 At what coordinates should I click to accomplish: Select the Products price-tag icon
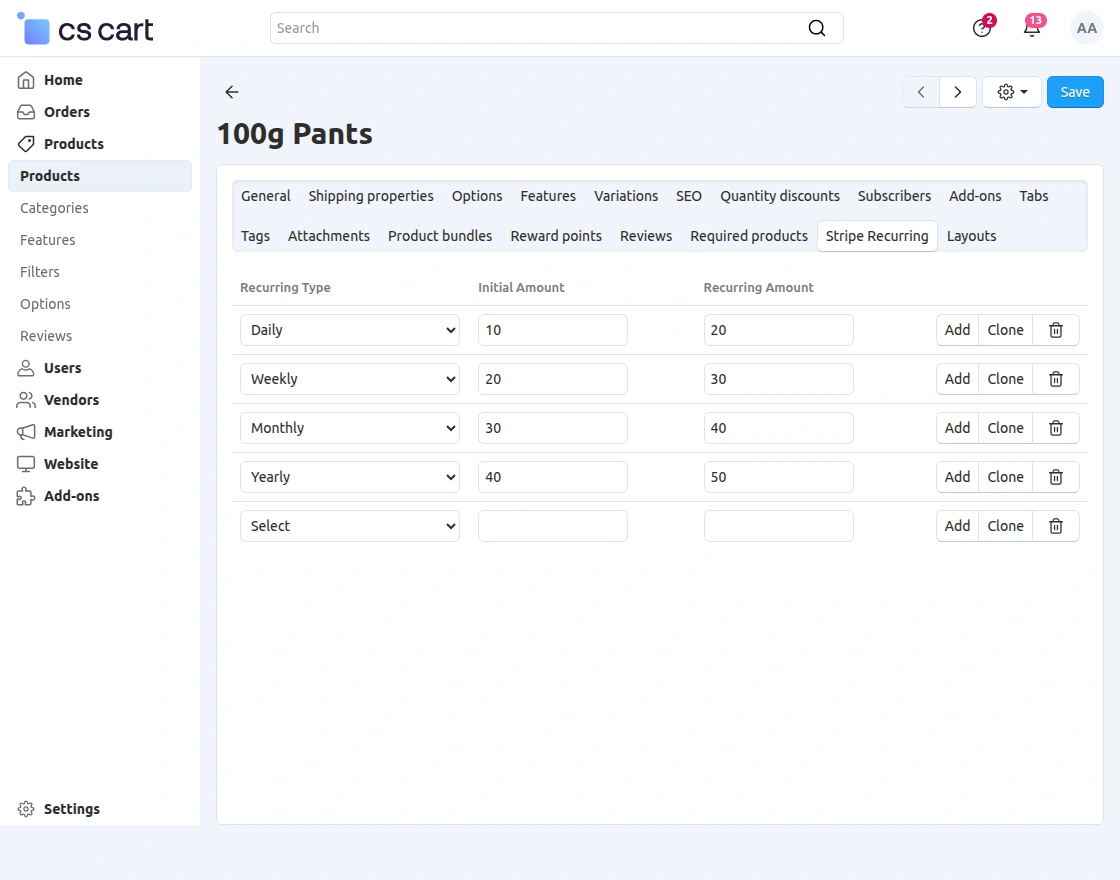click(x=26, y=143)
